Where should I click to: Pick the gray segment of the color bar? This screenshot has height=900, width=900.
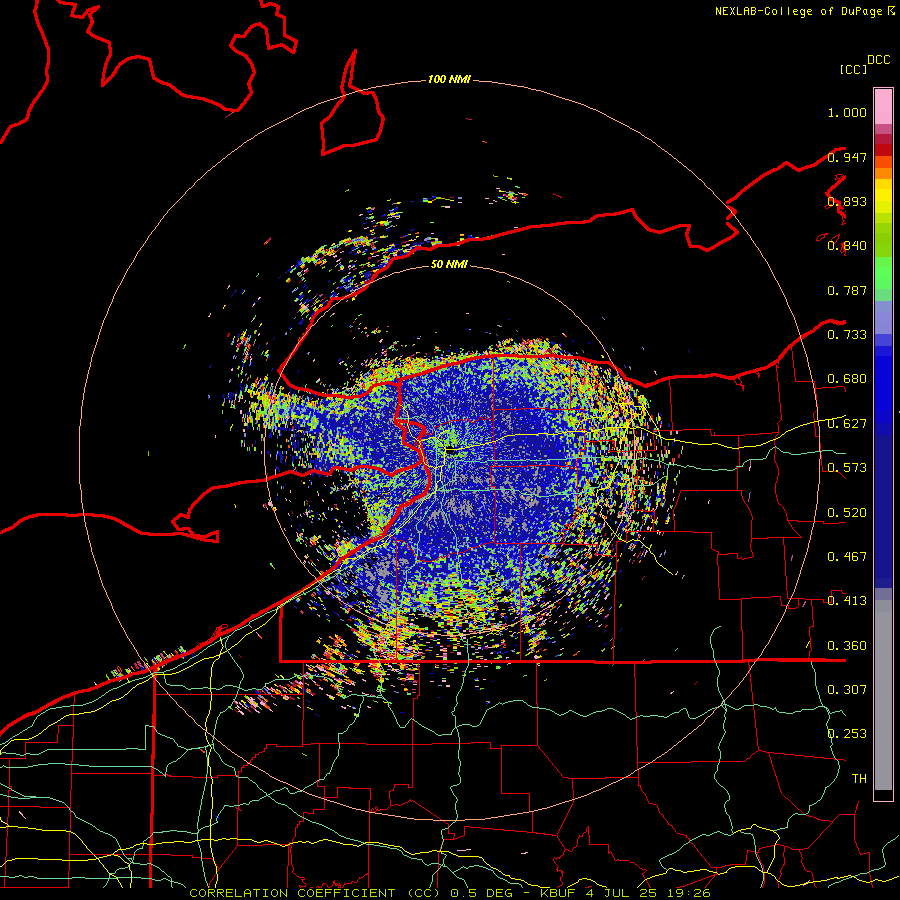[883, 695]
